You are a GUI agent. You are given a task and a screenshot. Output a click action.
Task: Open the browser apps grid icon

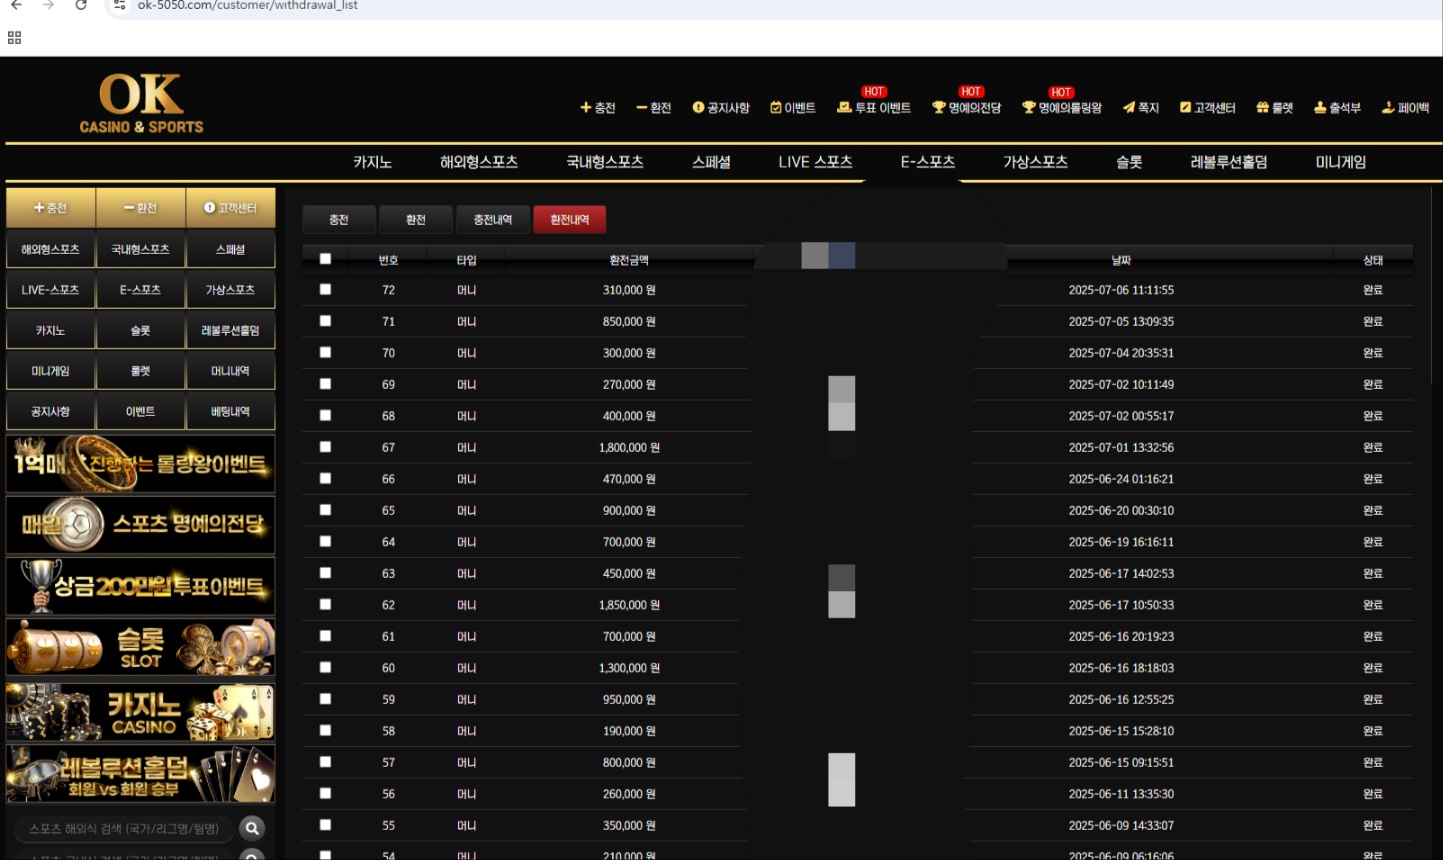[14, 38]
